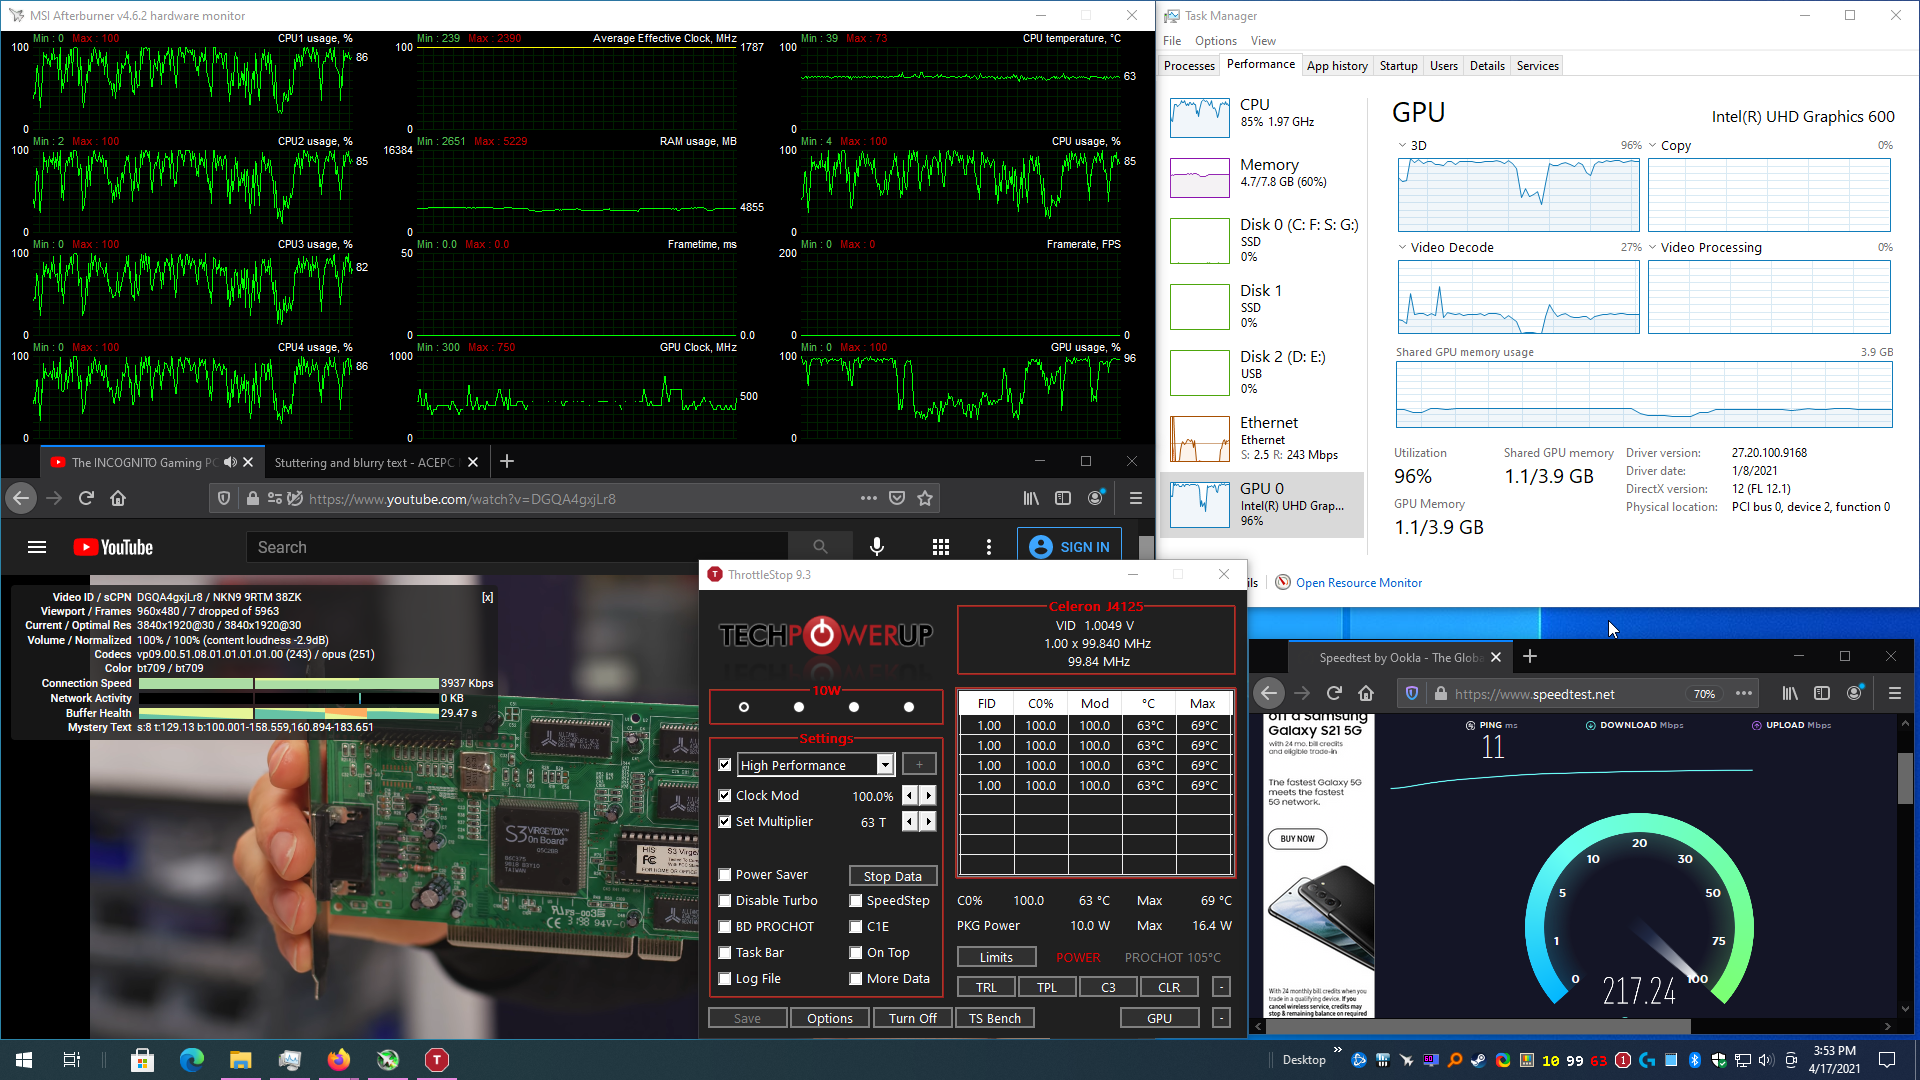Image resolution: width=1920 pixels, height=1080 pixels.
Task: Uncheck Clock Mod in ThrottleStop
Action: pyautogui.click(x=725, y=796)
